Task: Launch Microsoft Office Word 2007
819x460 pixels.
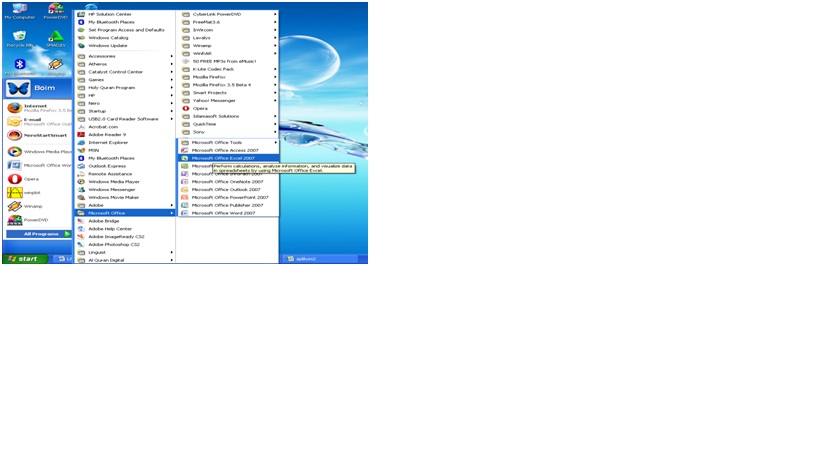Action: pyautogui.click(x=229, y=213)
